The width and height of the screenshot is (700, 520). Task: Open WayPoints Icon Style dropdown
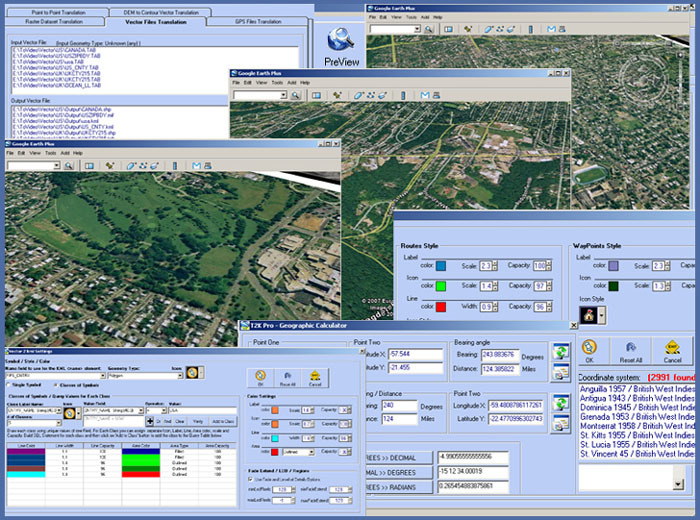[x=602, y=316]
